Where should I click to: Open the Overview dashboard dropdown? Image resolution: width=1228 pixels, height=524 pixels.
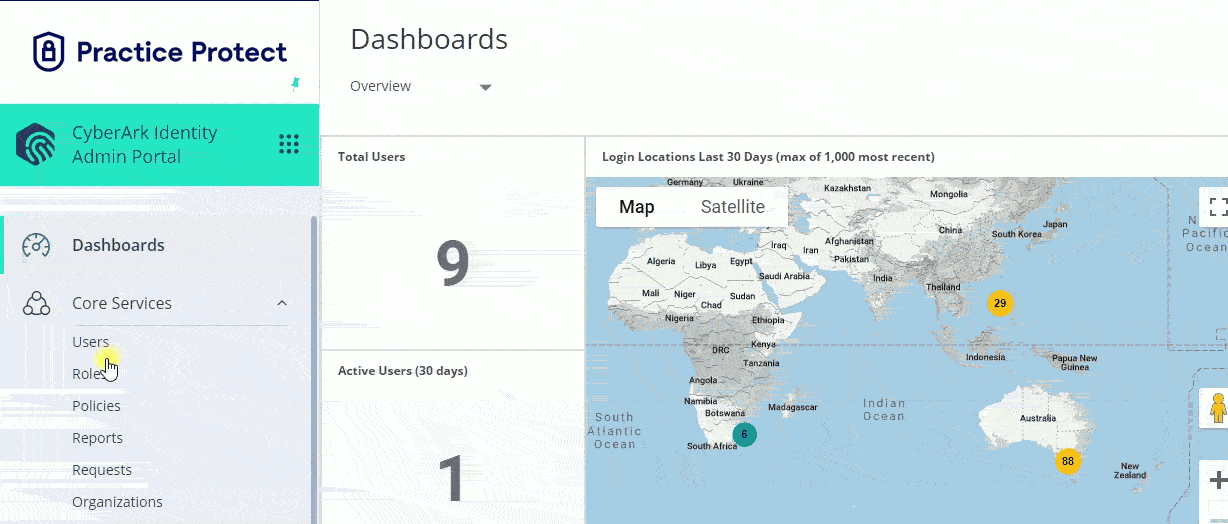[421, 86]
